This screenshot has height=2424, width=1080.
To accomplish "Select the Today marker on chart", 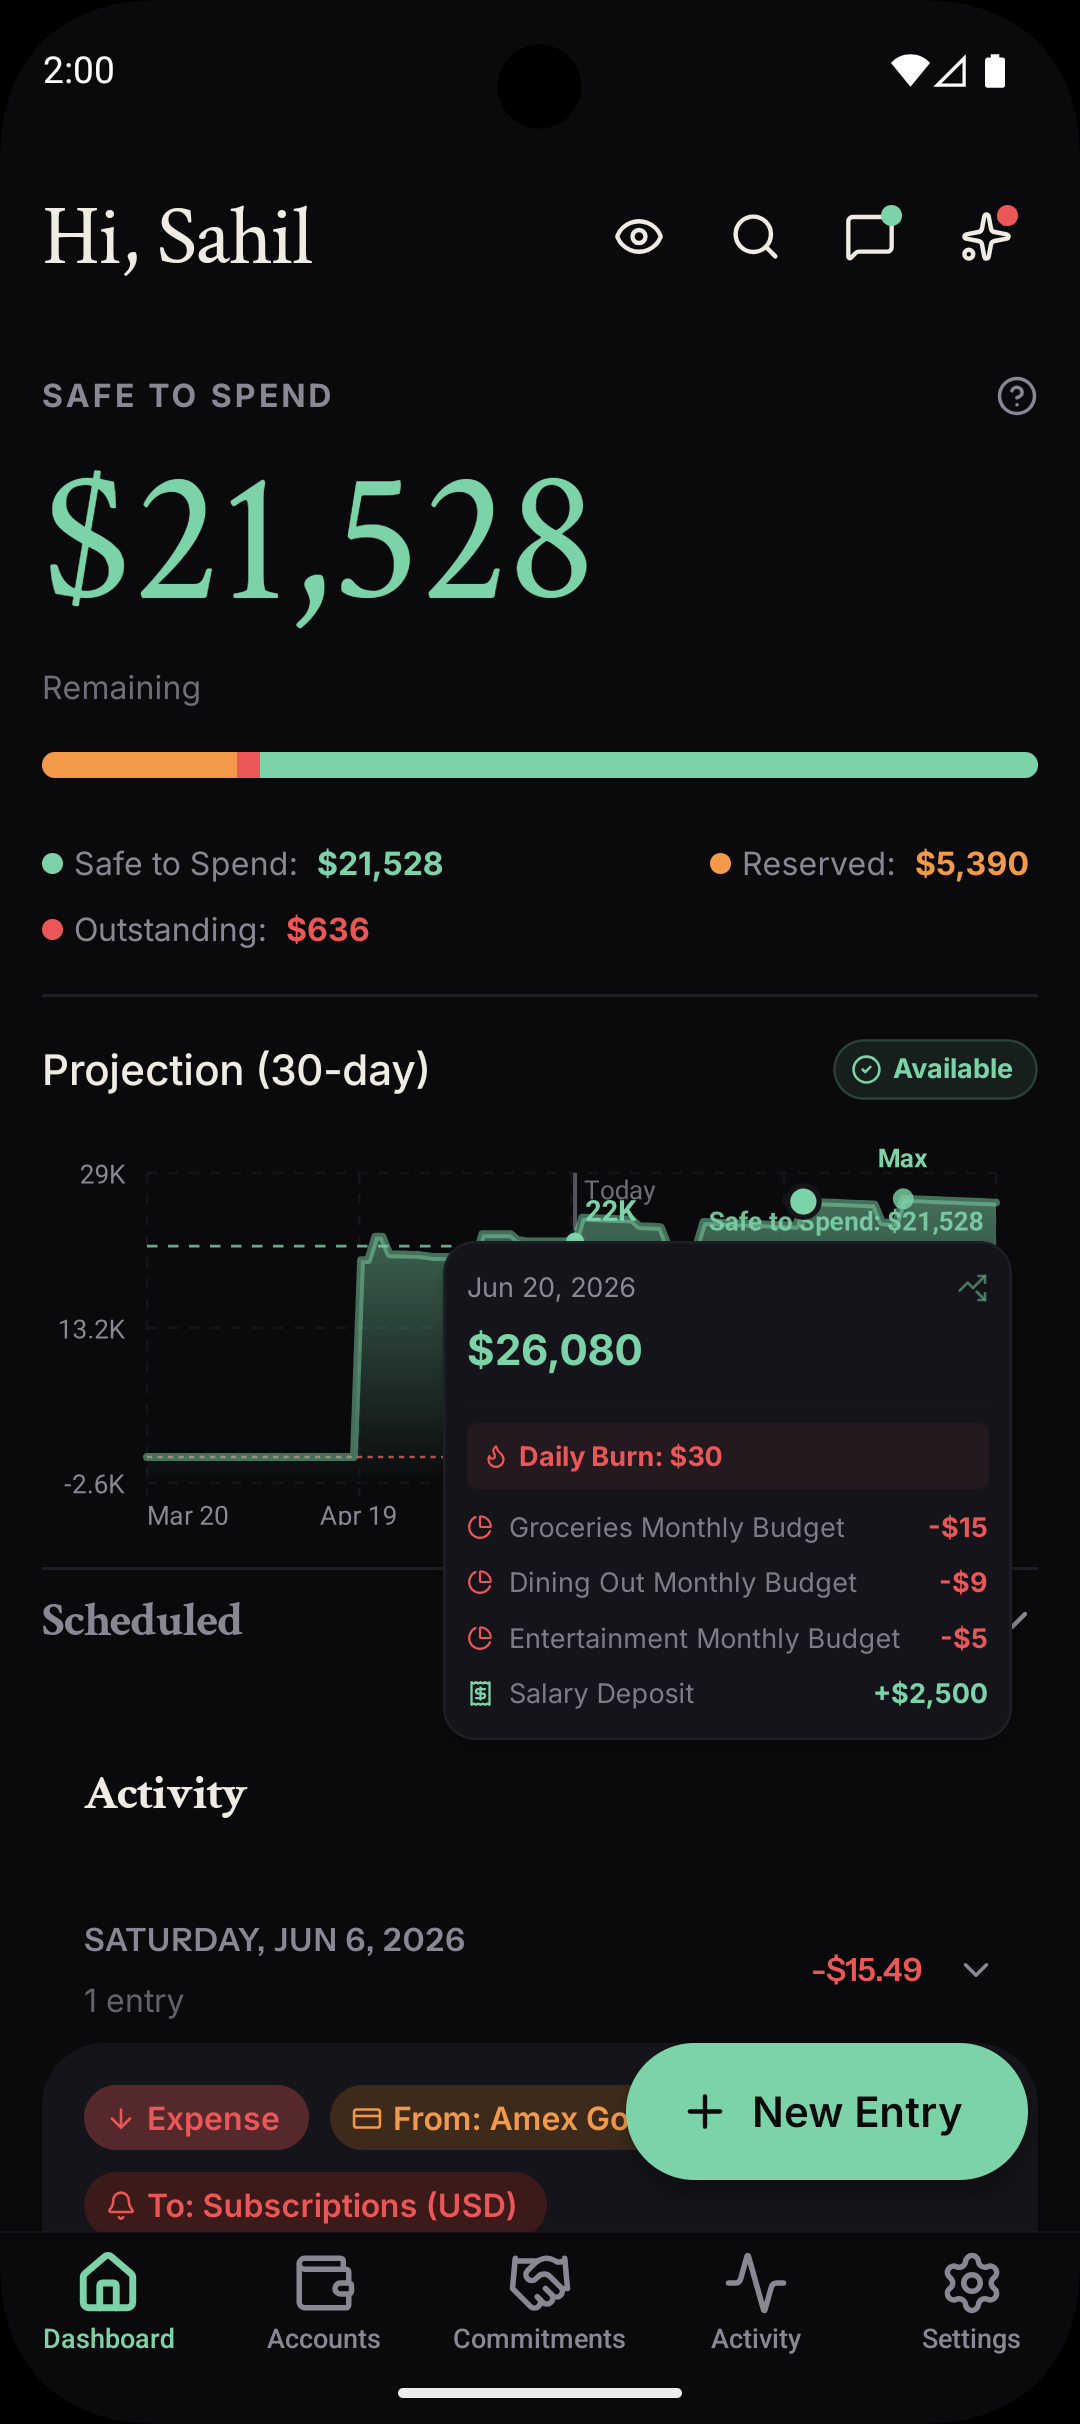I will tap(575, 1238).
